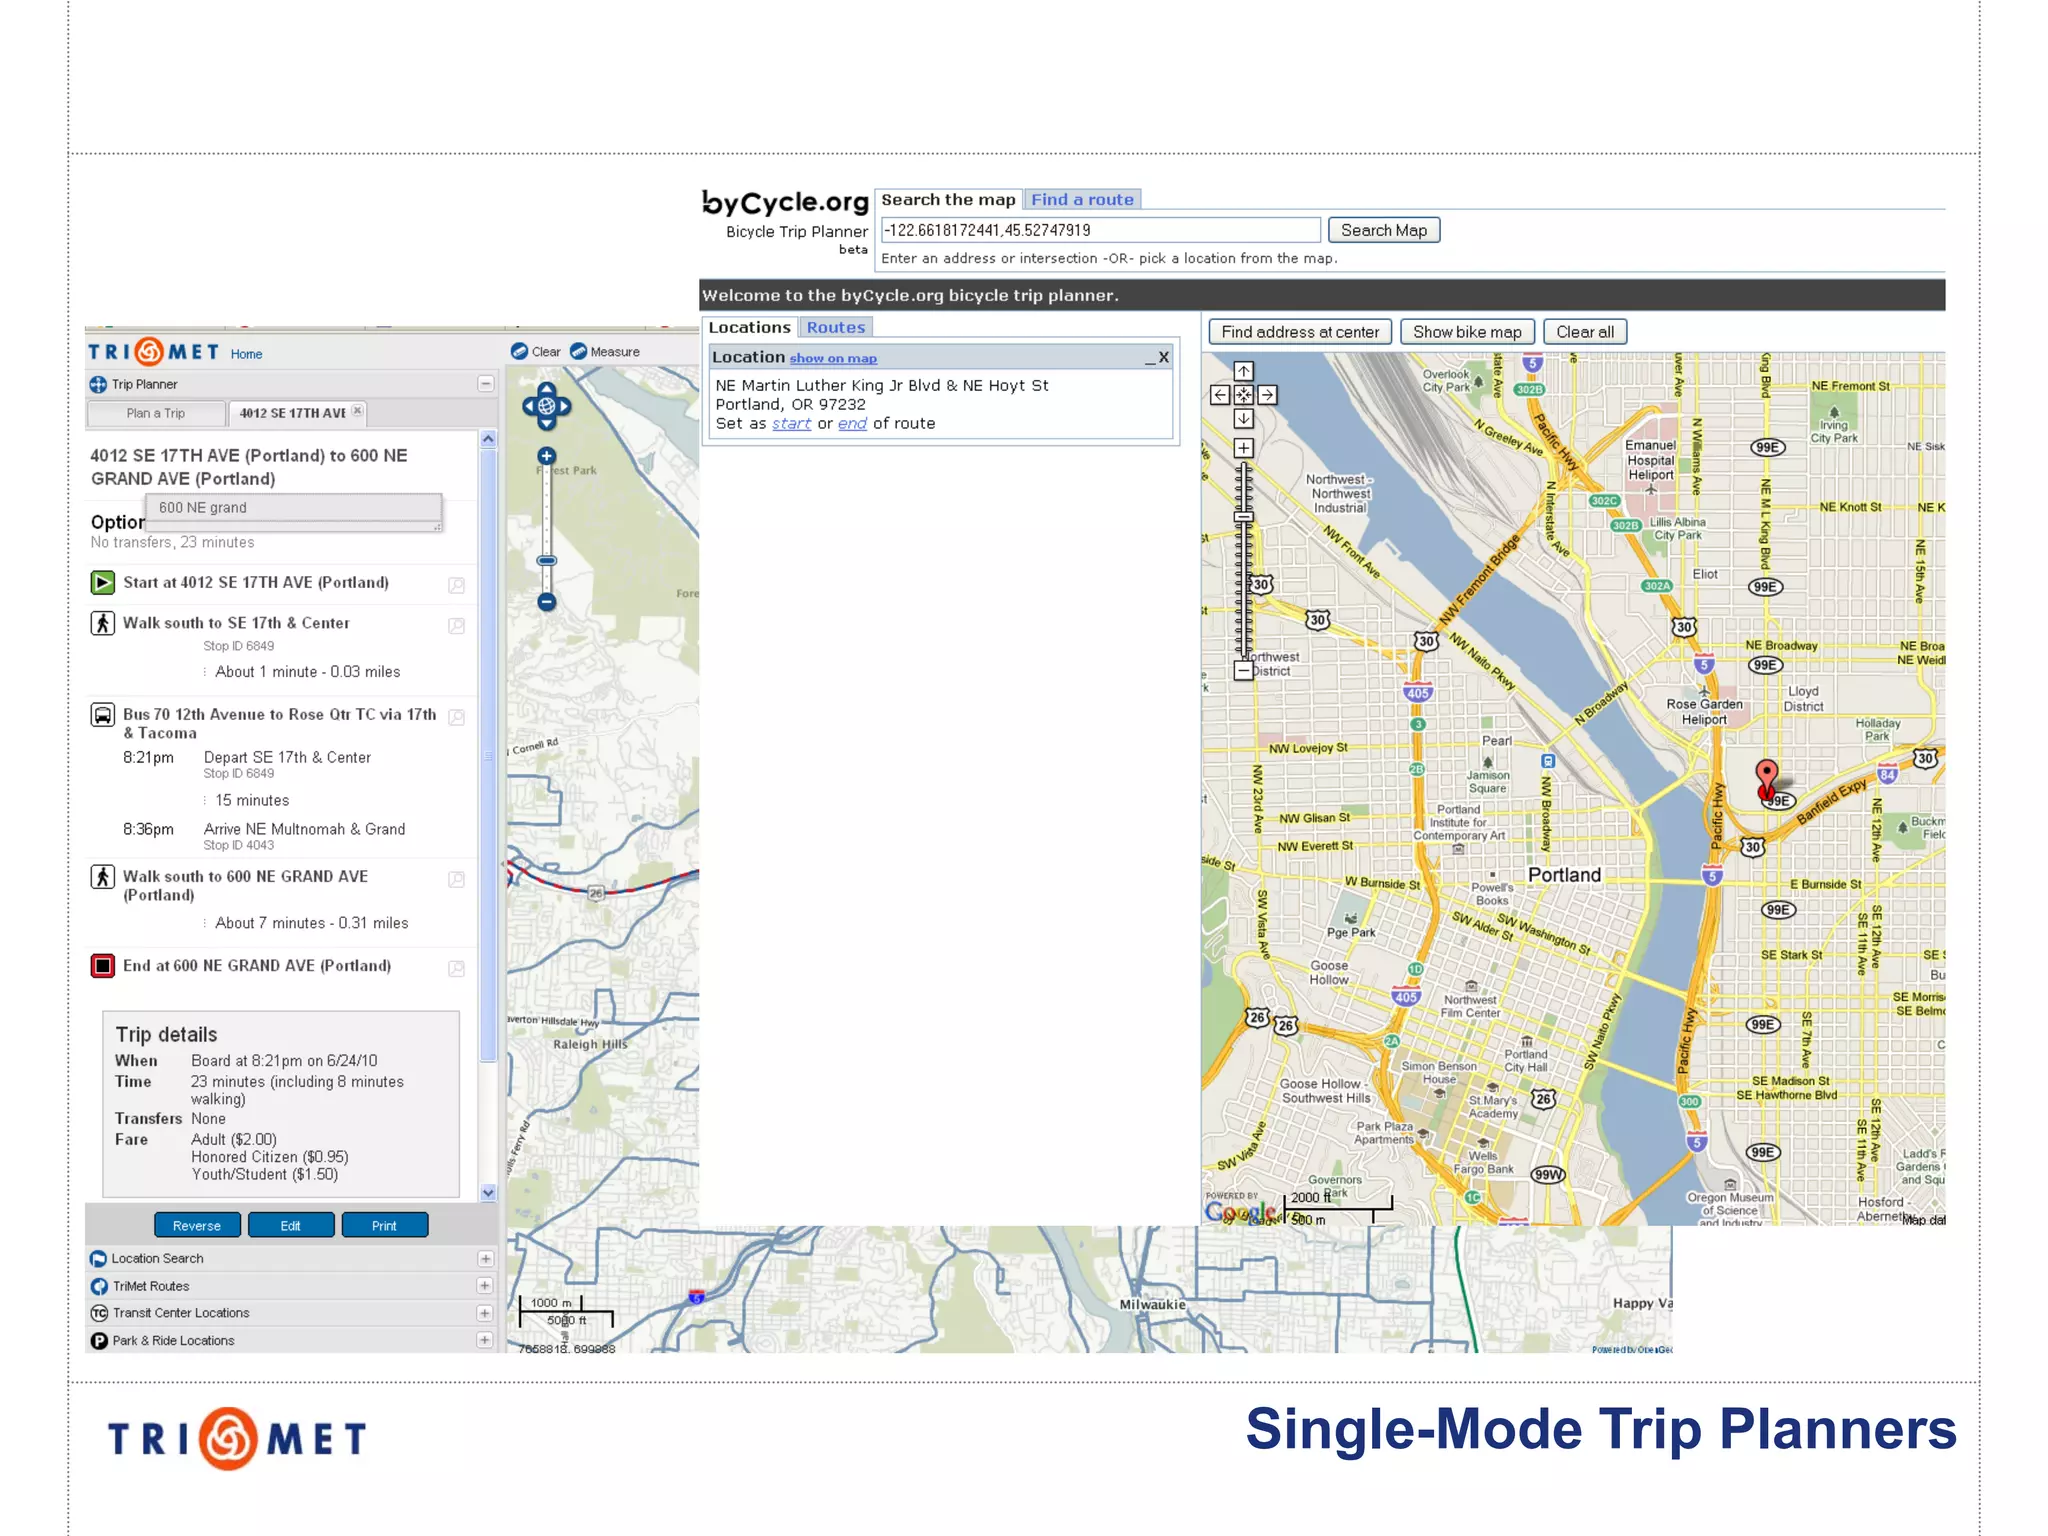Click Park & Ride Locations icon
The image size is (2048, 1536).
click(98, 1341)
